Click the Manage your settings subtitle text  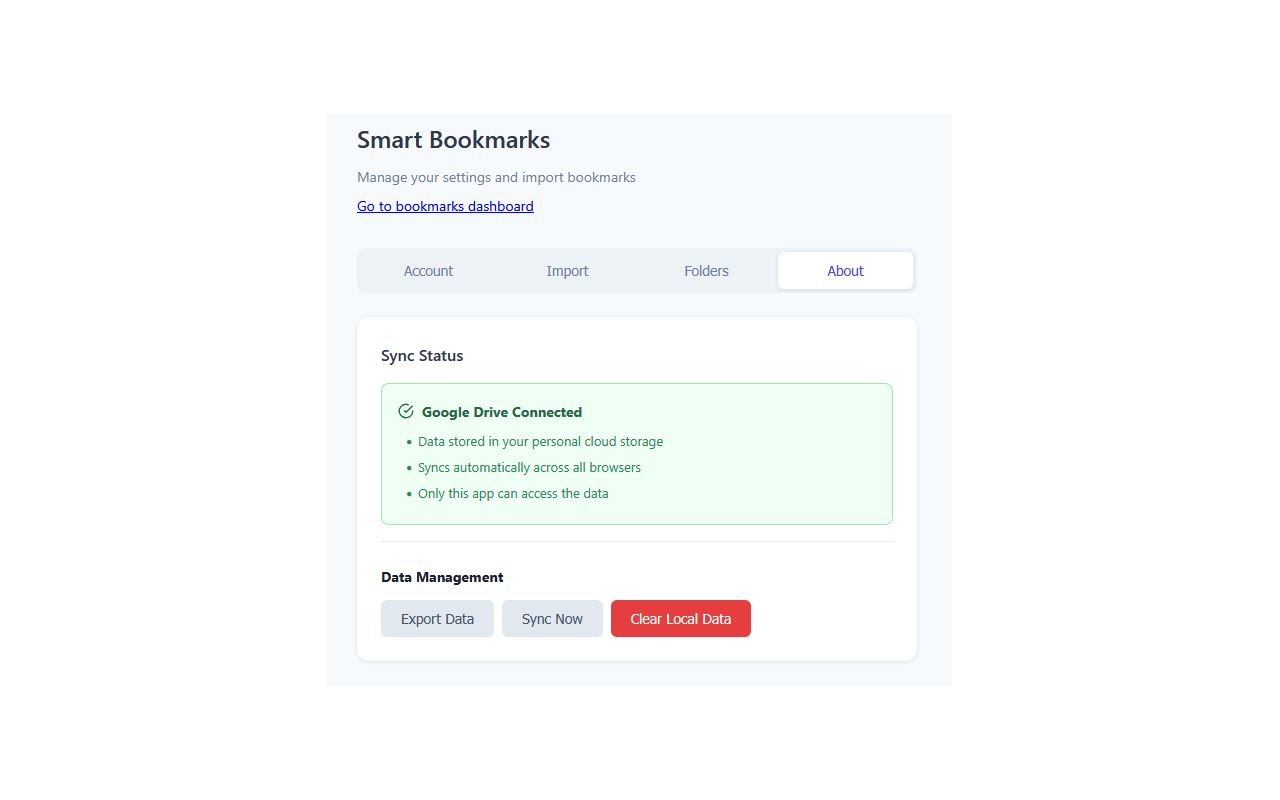(x=496, y=177)
